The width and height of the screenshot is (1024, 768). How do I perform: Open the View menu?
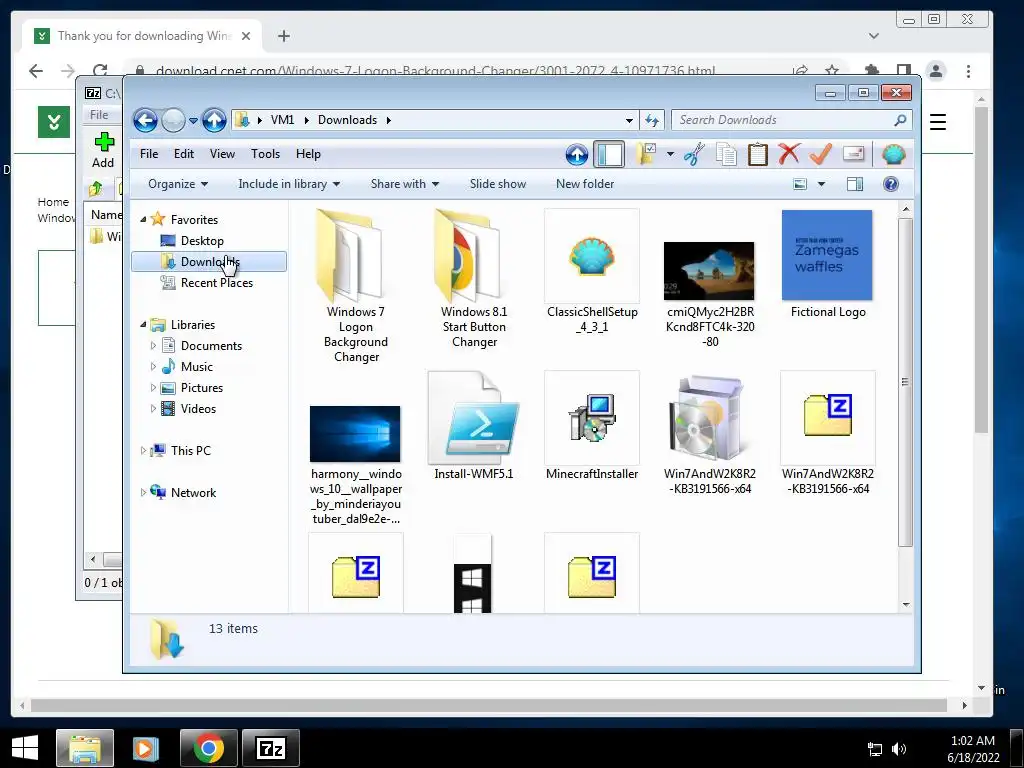pos(222,154)
